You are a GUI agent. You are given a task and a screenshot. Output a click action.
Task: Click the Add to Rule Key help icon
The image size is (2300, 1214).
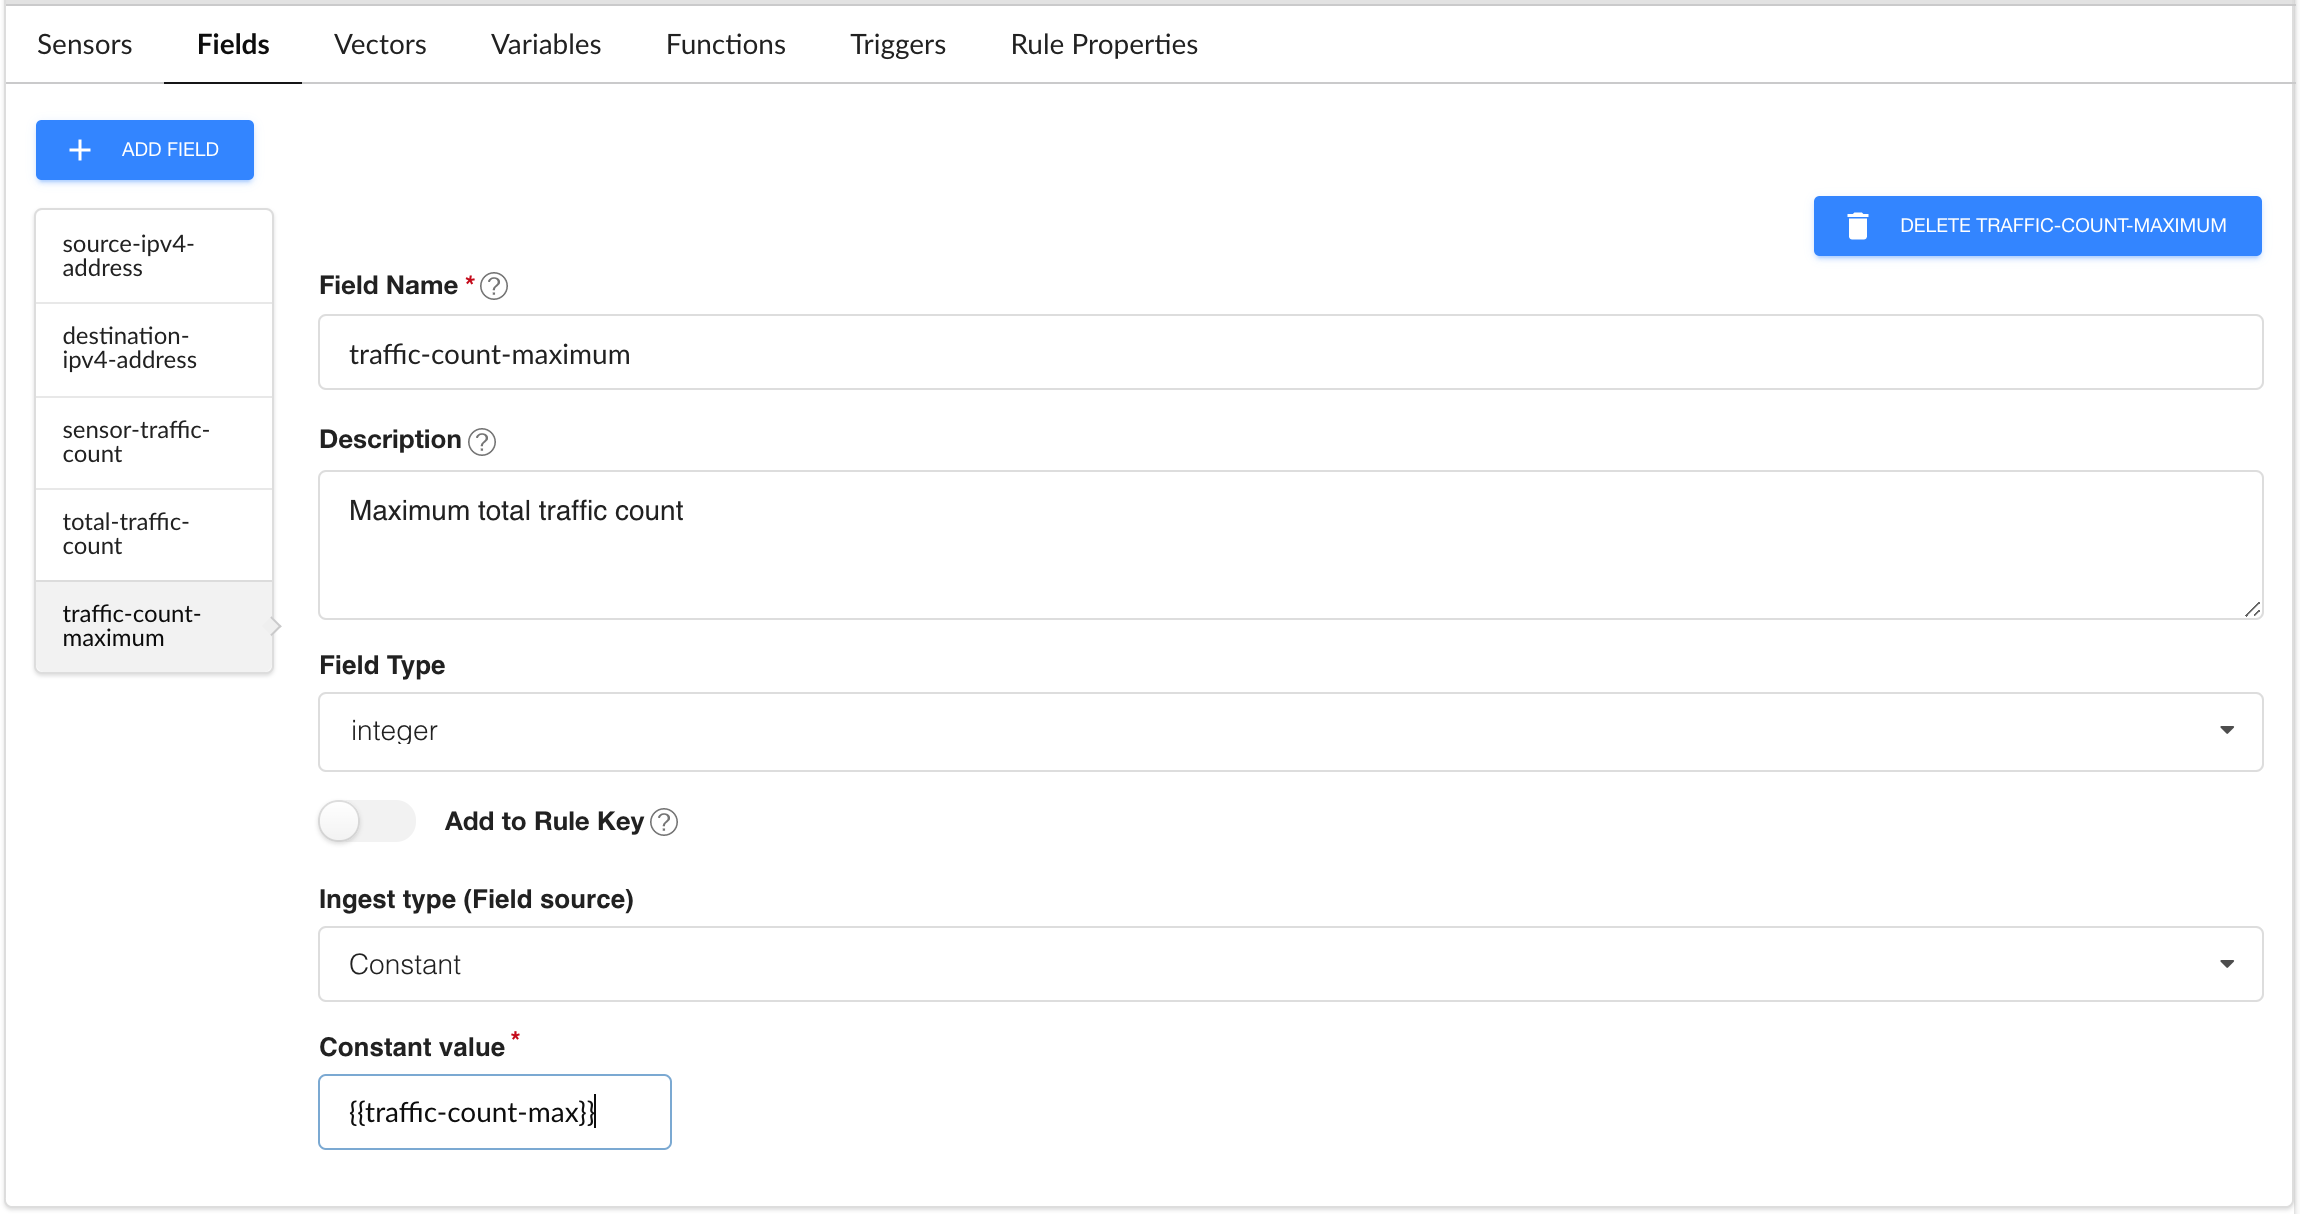(x=664, y=822)
